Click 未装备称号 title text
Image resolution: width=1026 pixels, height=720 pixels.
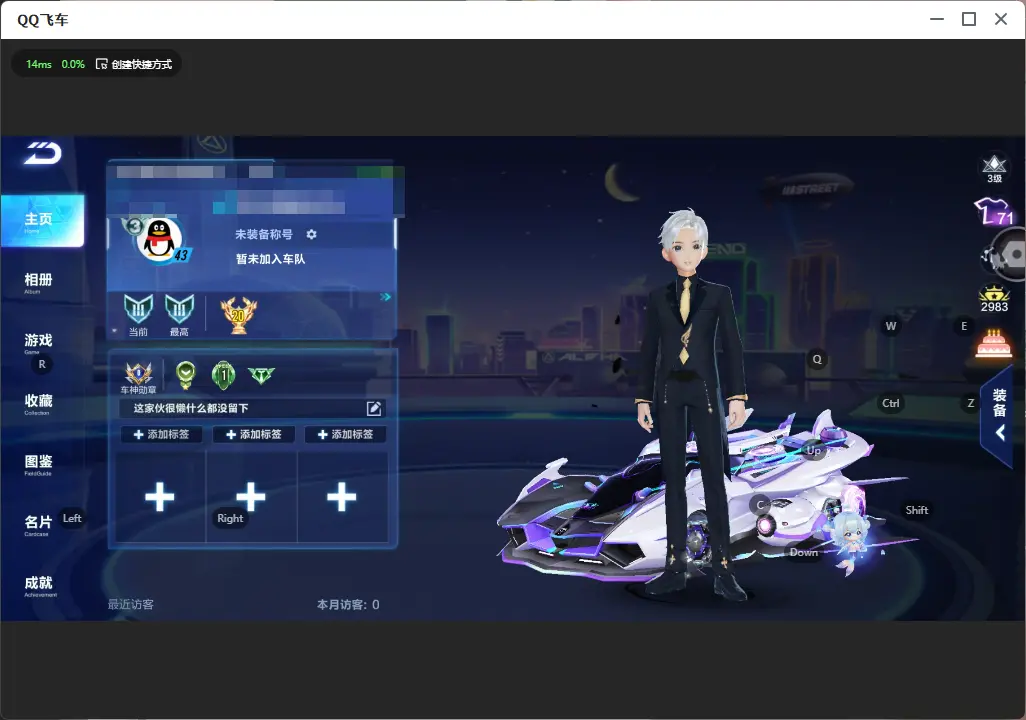tap(264, 234)
